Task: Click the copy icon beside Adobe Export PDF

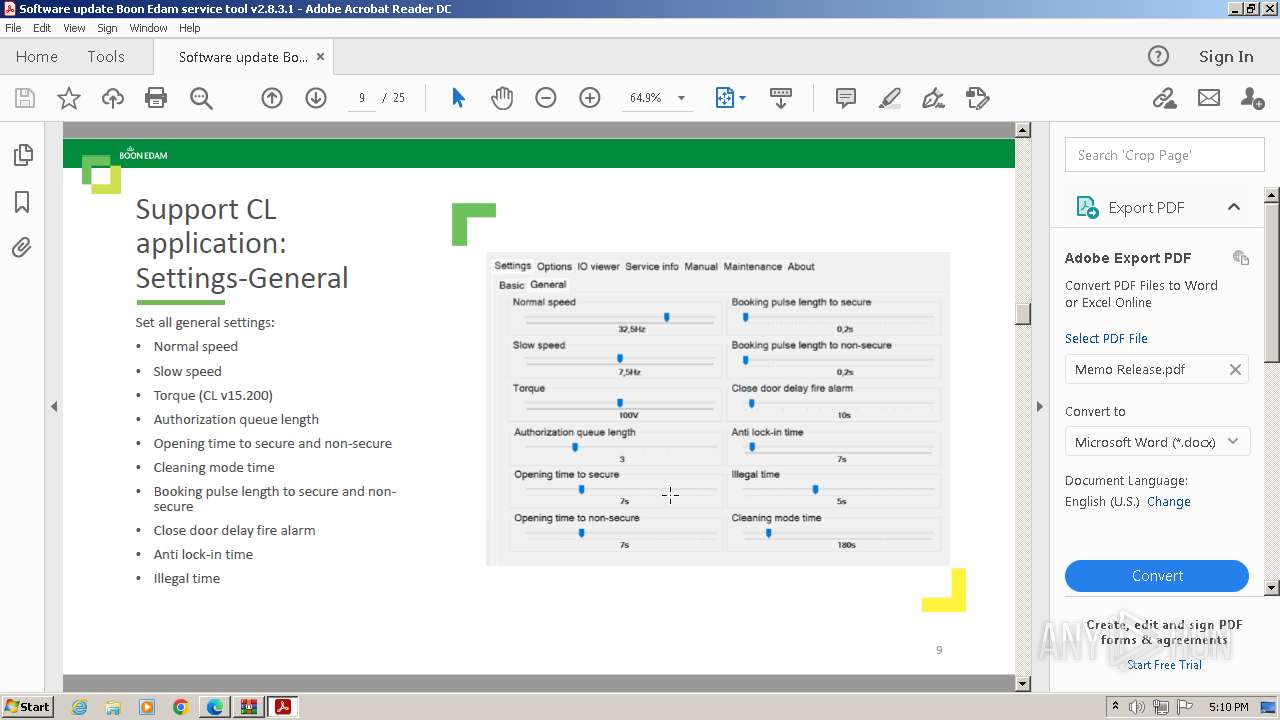Action: point(1241,258)
